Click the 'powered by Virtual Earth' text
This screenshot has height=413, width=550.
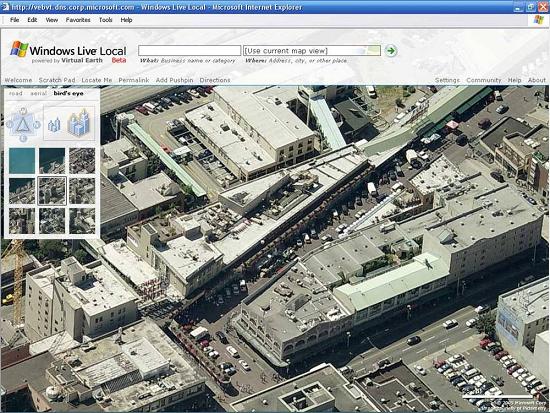(x=67, y=60)
